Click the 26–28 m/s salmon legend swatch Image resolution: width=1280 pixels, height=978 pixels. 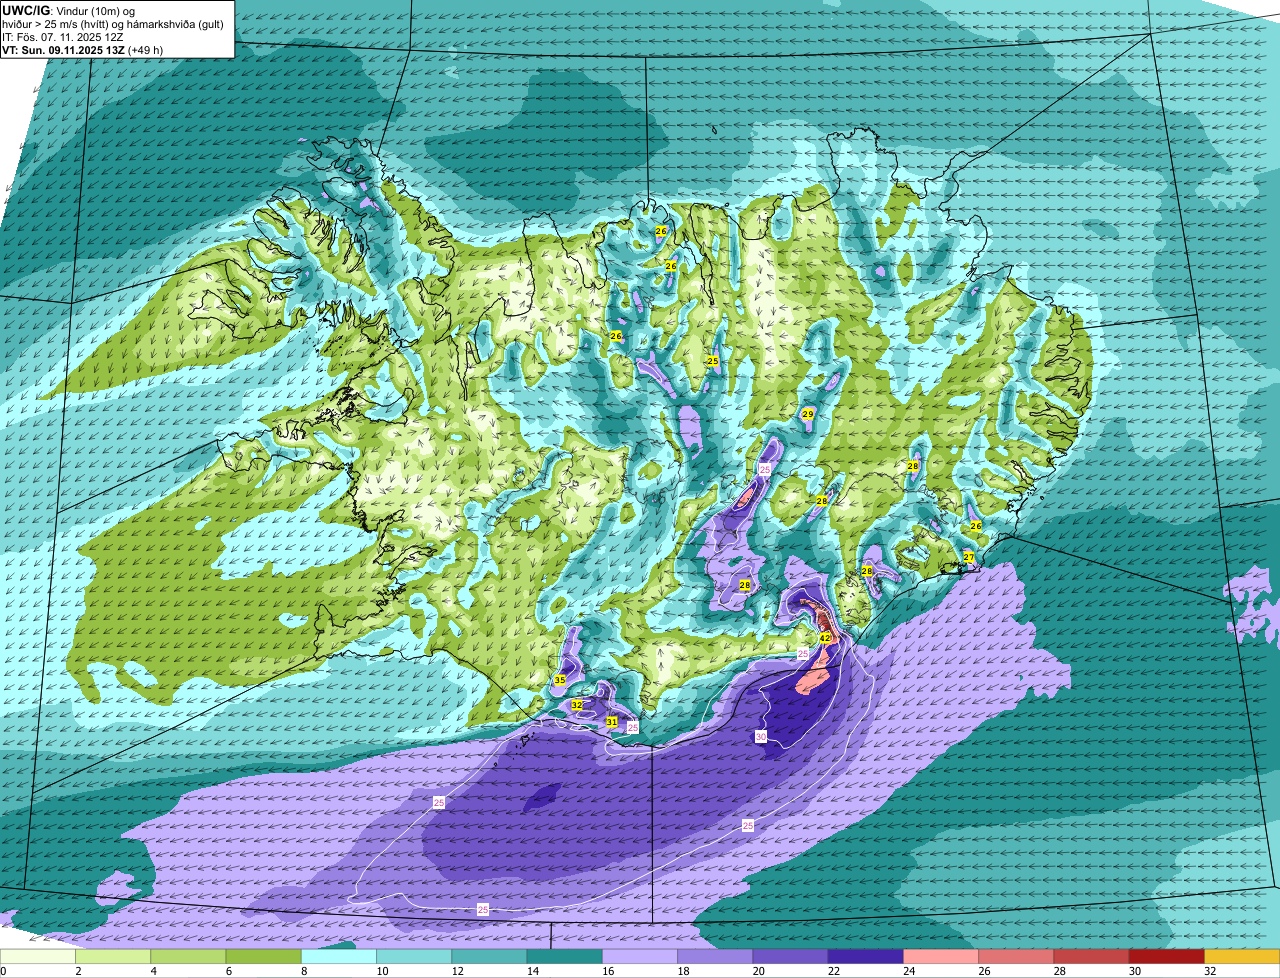pyautogui.click(x=1016, y=956)
